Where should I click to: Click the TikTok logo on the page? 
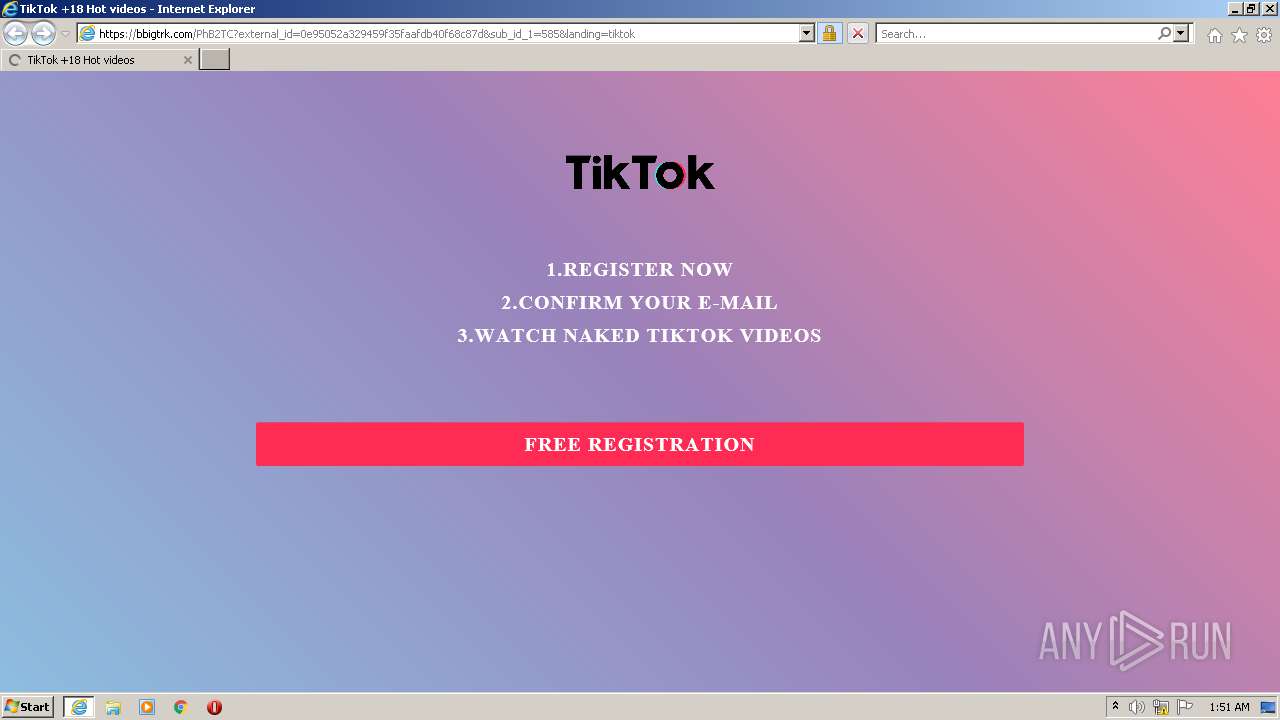pyautogui.click(x=640, y=172)
